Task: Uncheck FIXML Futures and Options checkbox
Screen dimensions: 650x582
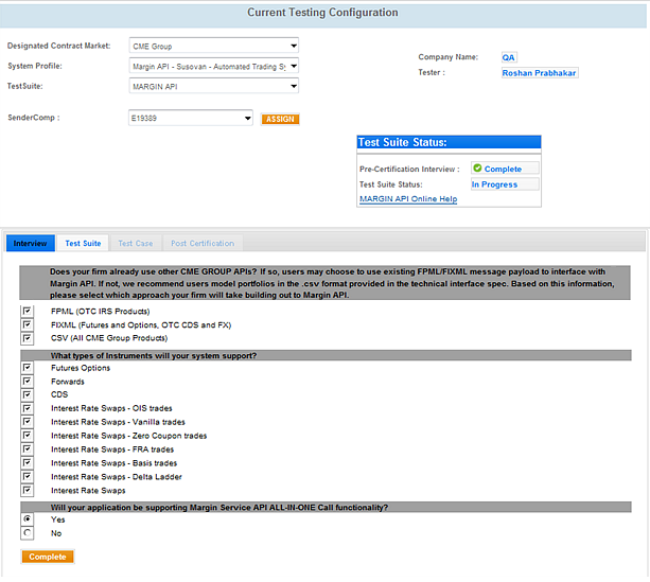Action: coord(26,325)
